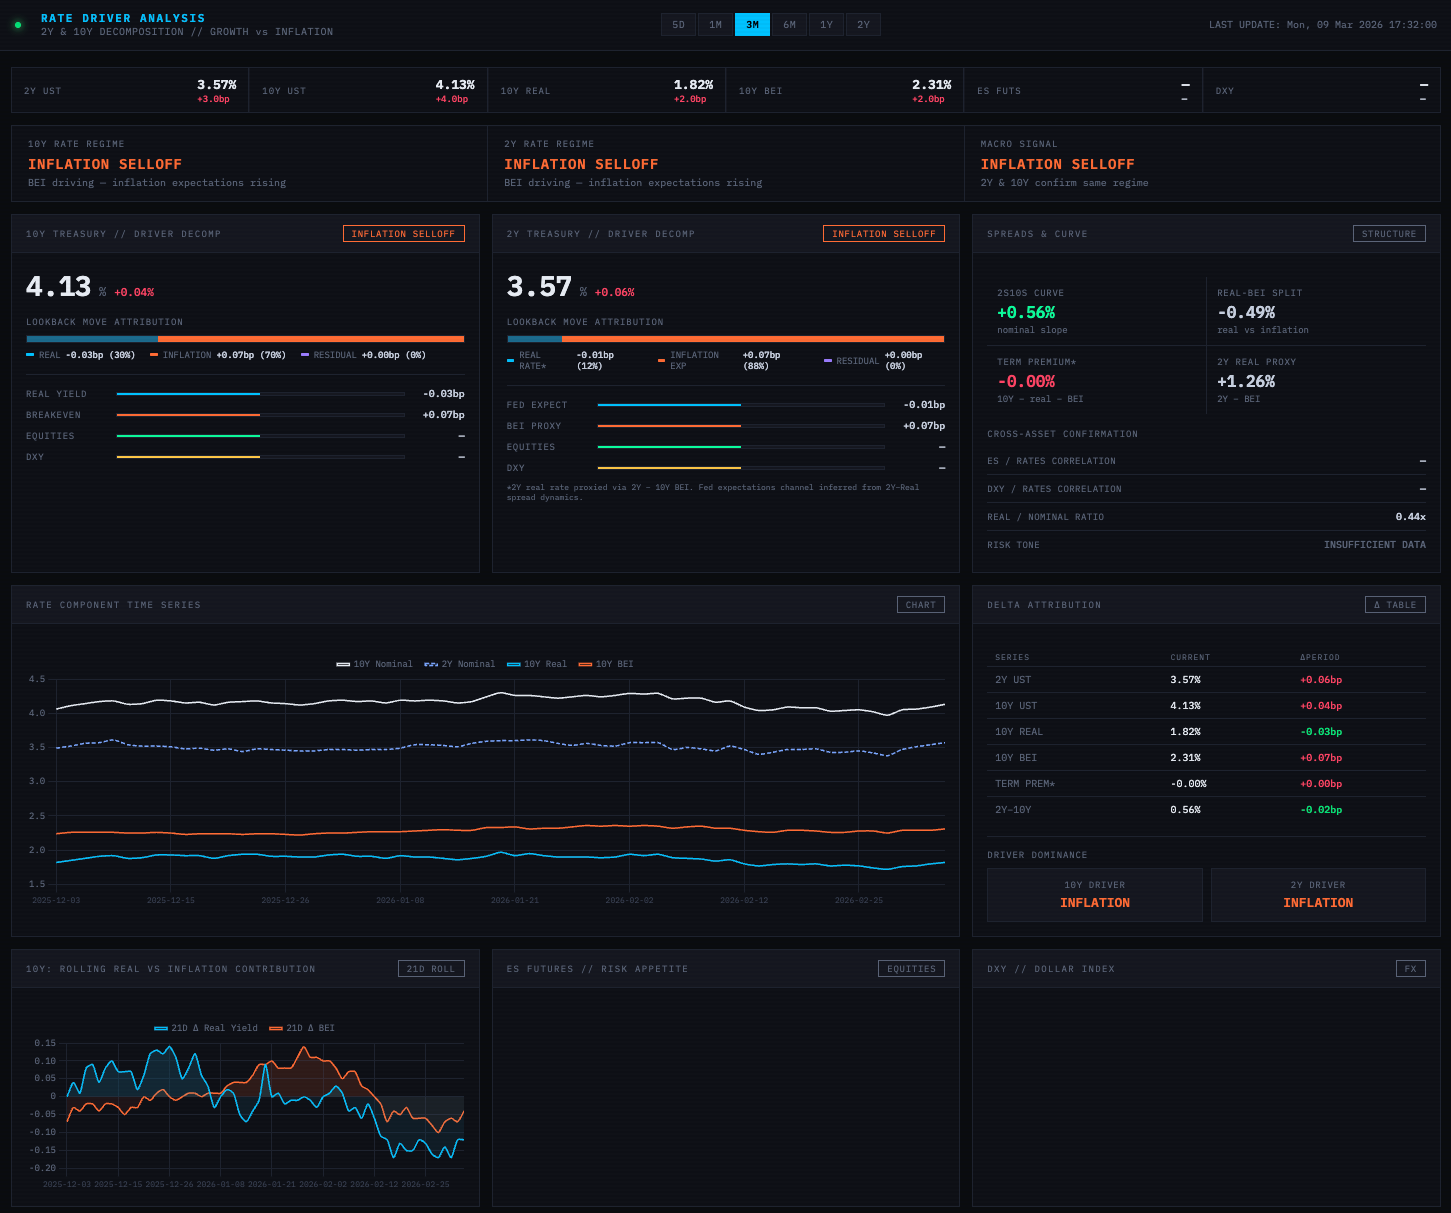
Task: Click the 10Y lookback move attribution bar
Action: 245,339
